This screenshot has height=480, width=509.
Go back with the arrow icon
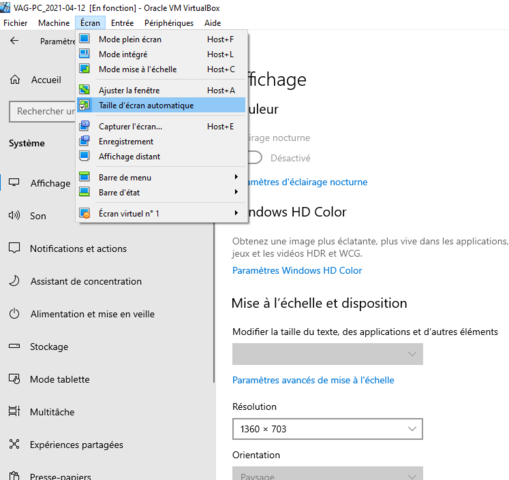tap(14, 41)
